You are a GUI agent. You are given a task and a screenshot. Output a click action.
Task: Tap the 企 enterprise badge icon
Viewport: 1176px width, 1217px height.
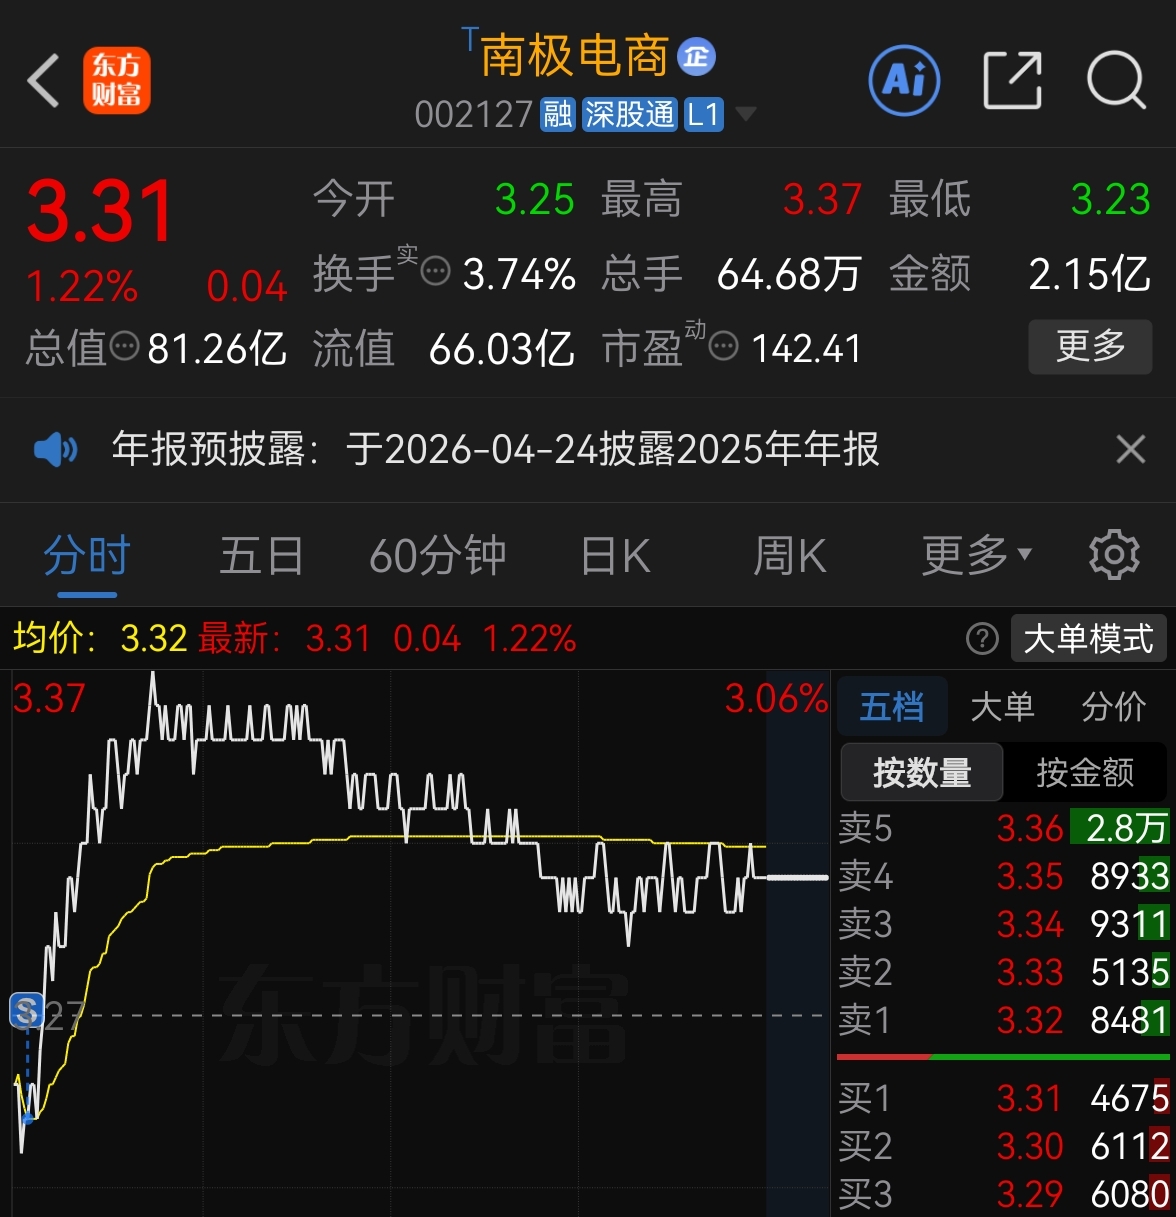click(x=697, y=57)
